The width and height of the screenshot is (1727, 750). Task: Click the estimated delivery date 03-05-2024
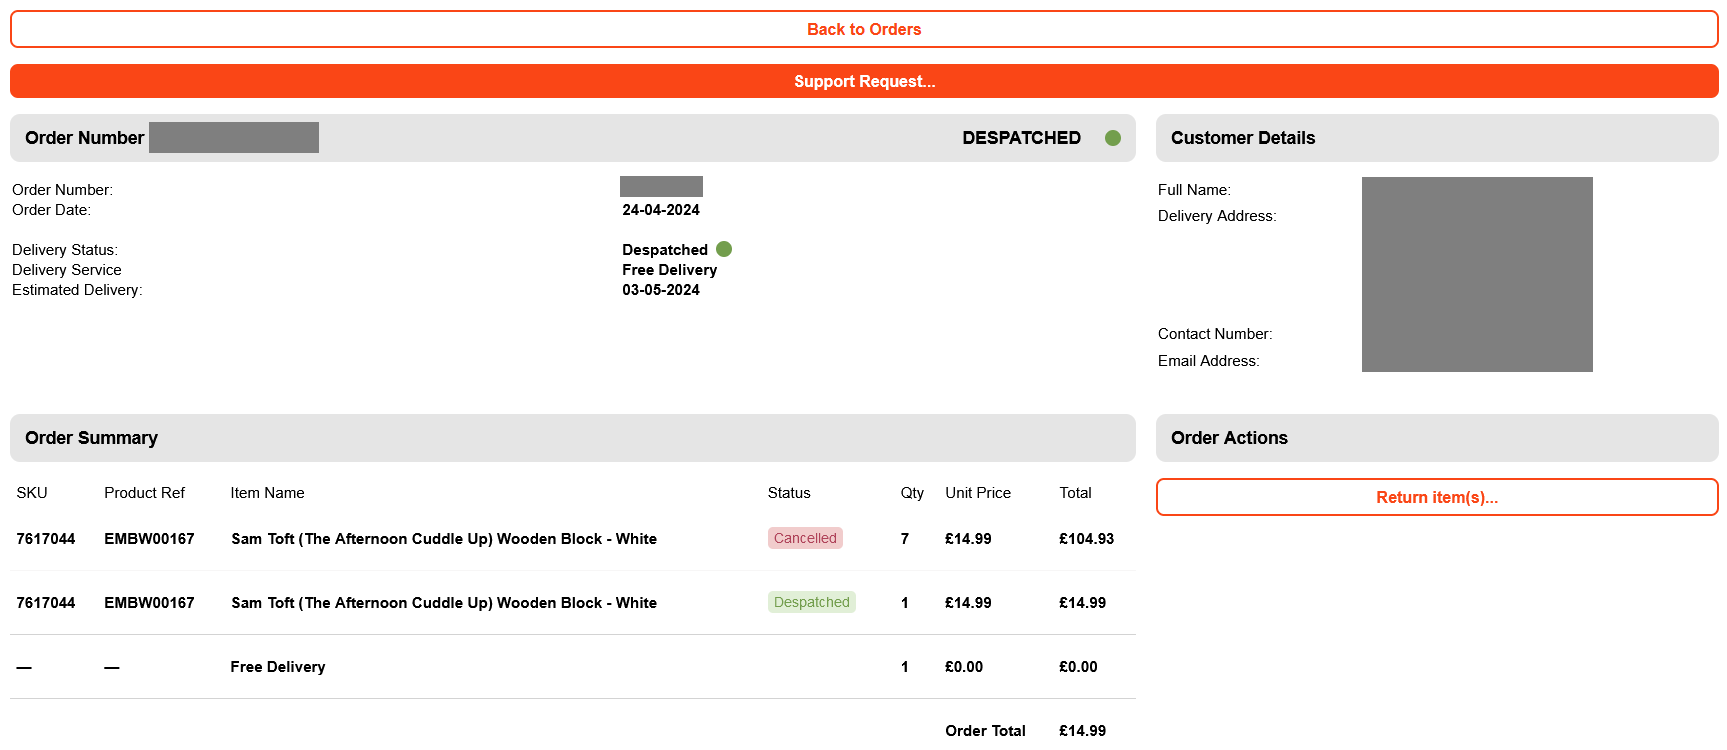pos(661,290)
